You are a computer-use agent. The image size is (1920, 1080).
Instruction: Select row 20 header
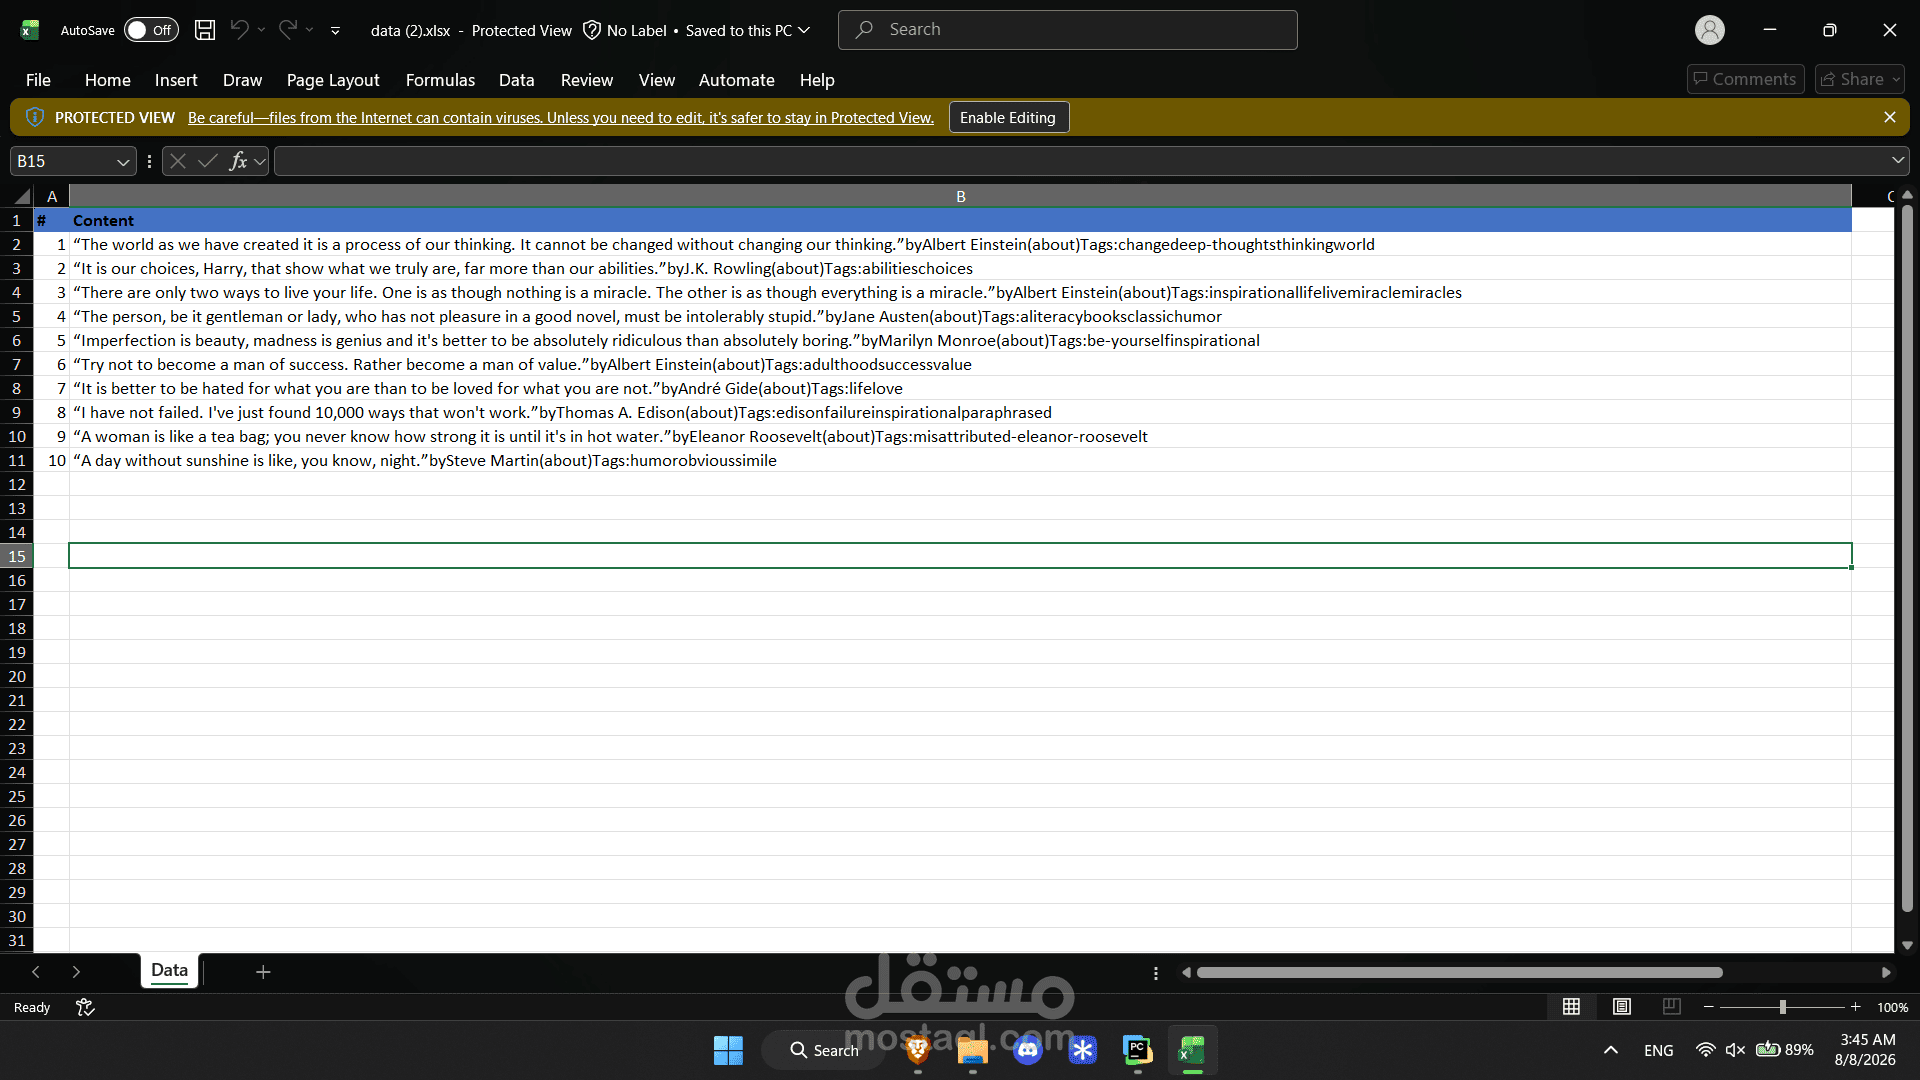coord(17,676)
